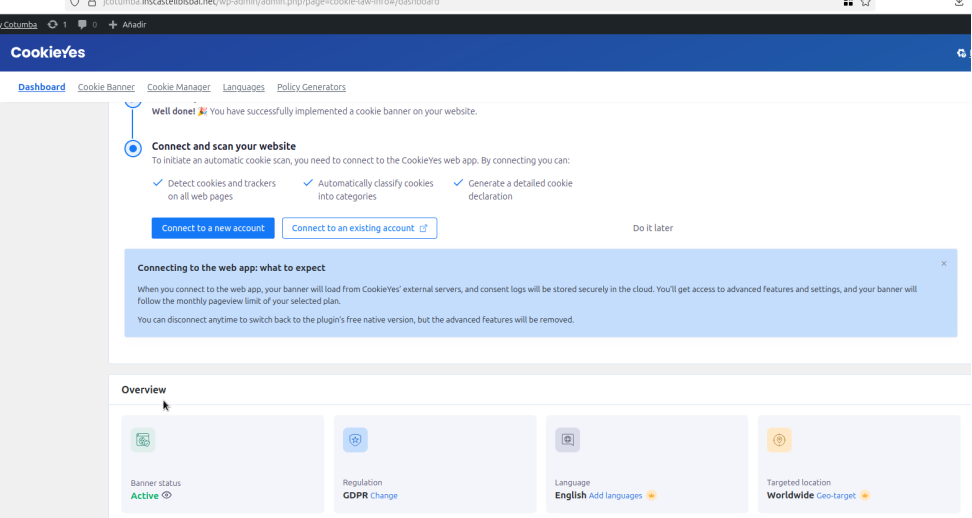Image resolution: width=972 pixels, height=518 pixels.
Task: Click the Language card icon
Action: pos(567,440)
